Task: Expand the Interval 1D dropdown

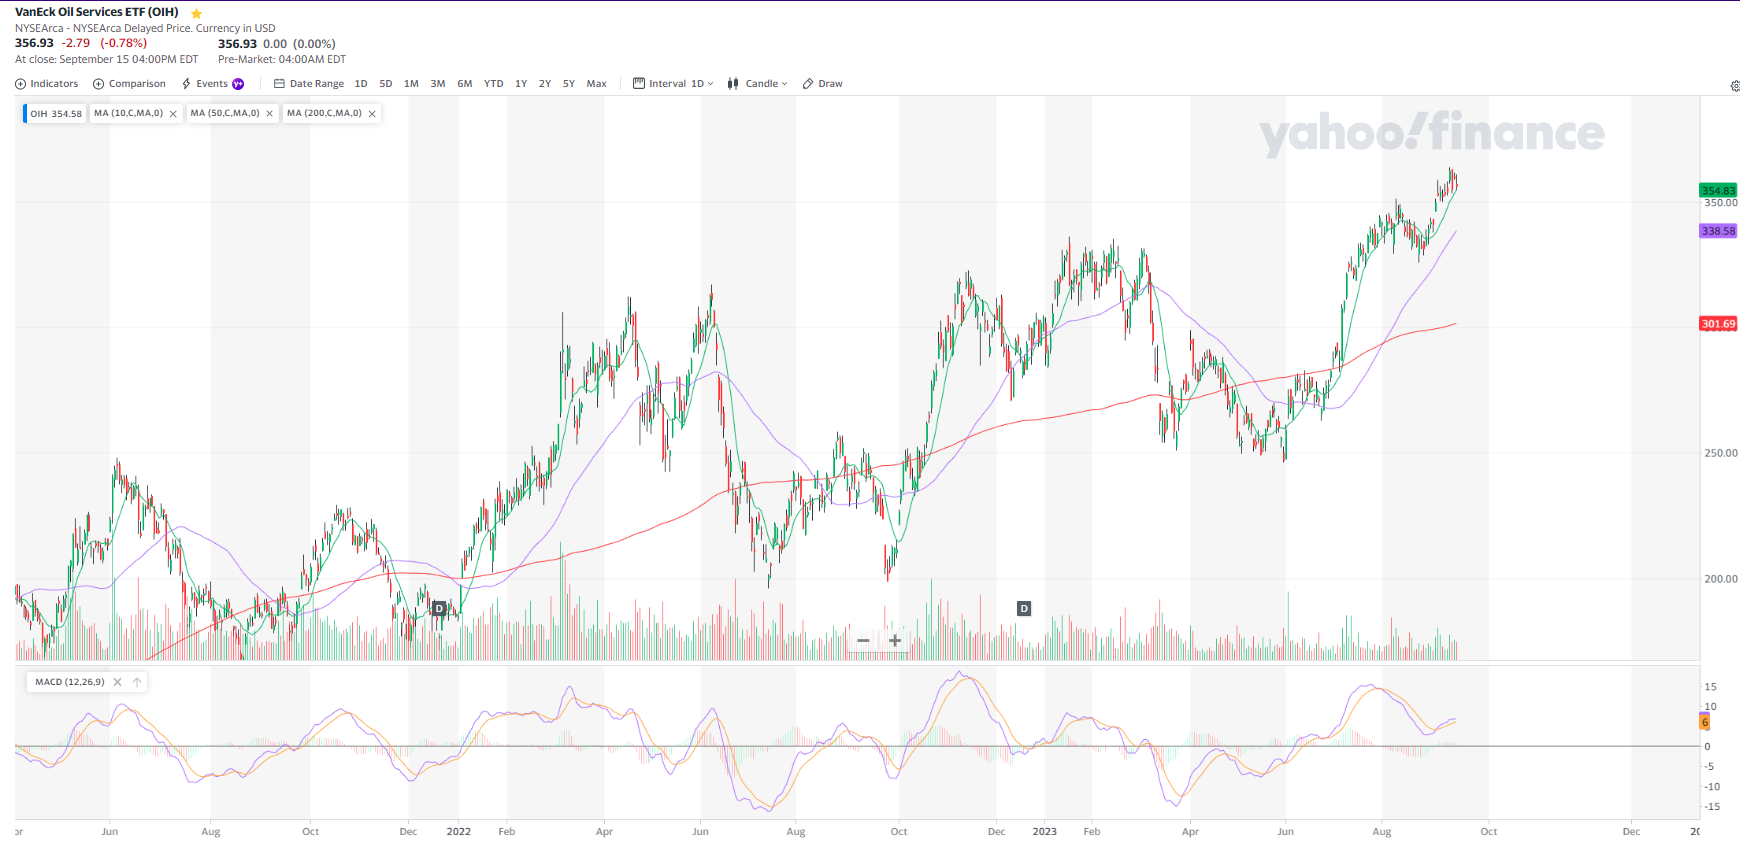Action: pos(673,84)
